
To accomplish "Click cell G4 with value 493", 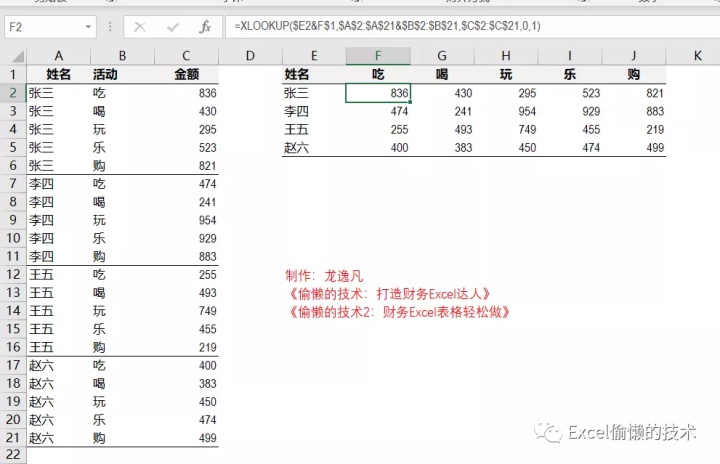I will 442,130.
